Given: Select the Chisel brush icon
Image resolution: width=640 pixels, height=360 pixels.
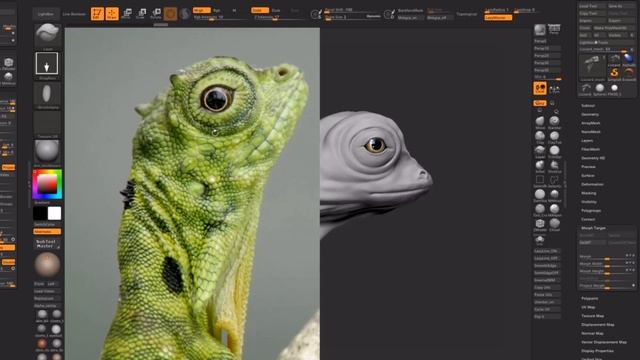Looking at the screenshot, I should coord(554,224).
